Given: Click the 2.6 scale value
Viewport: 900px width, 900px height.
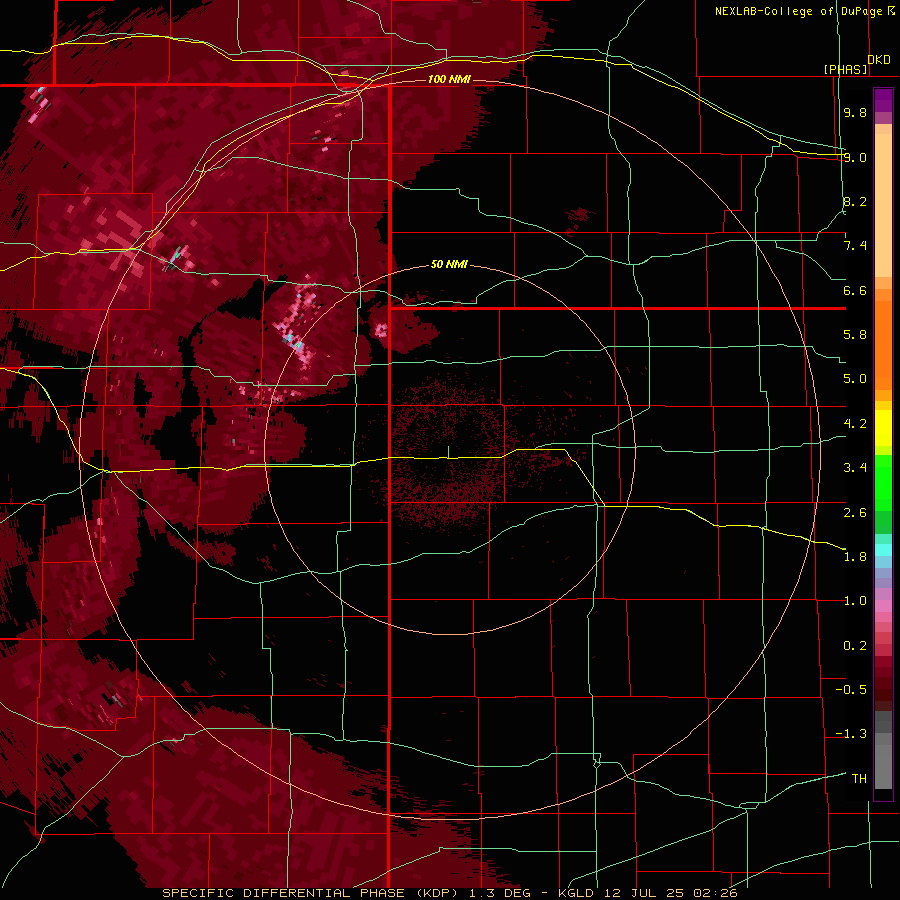Looking at the screenshot, I should tap(855, 513).
